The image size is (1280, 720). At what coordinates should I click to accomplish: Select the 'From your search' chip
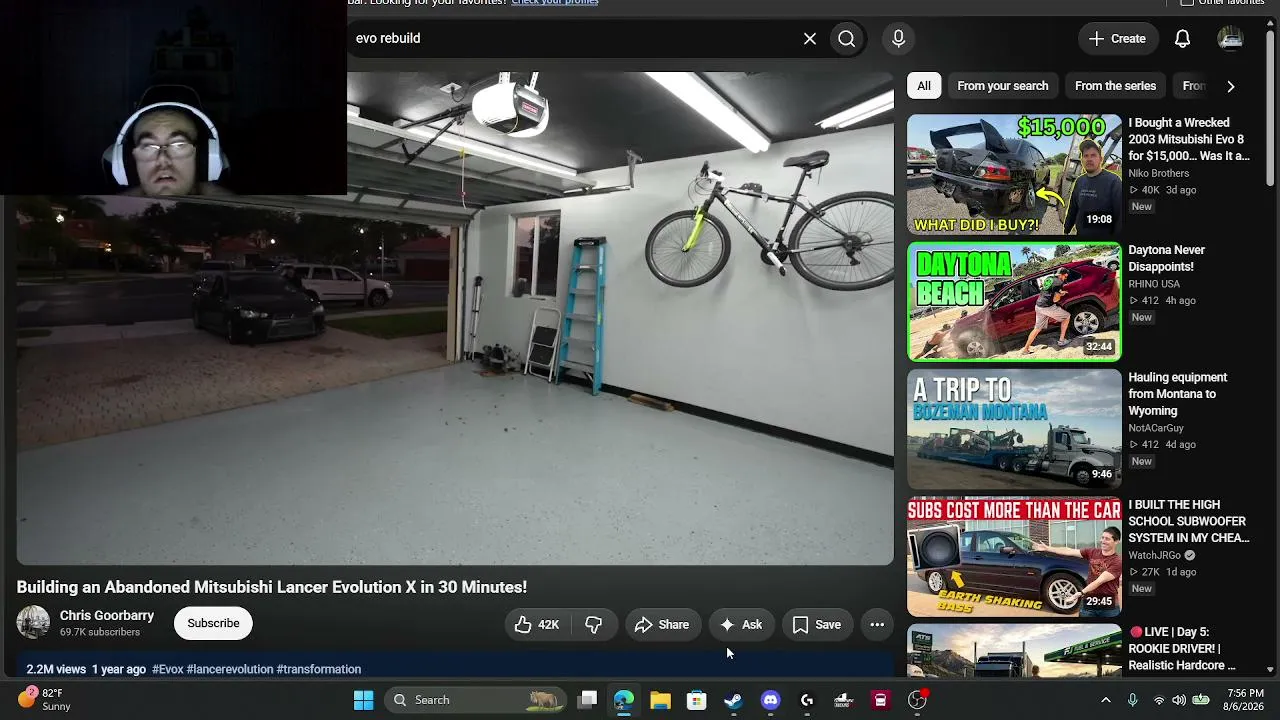tap(1003, 86)
